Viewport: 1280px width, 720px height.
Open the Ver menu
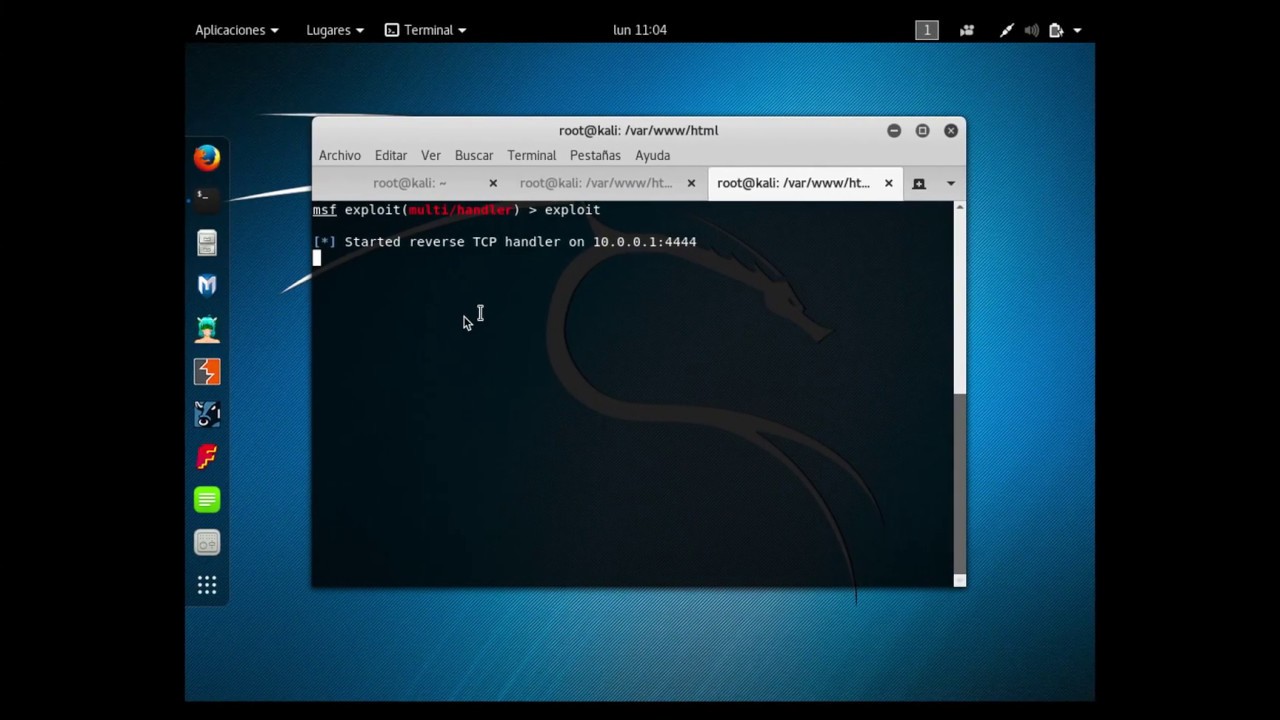pos(431,155)
